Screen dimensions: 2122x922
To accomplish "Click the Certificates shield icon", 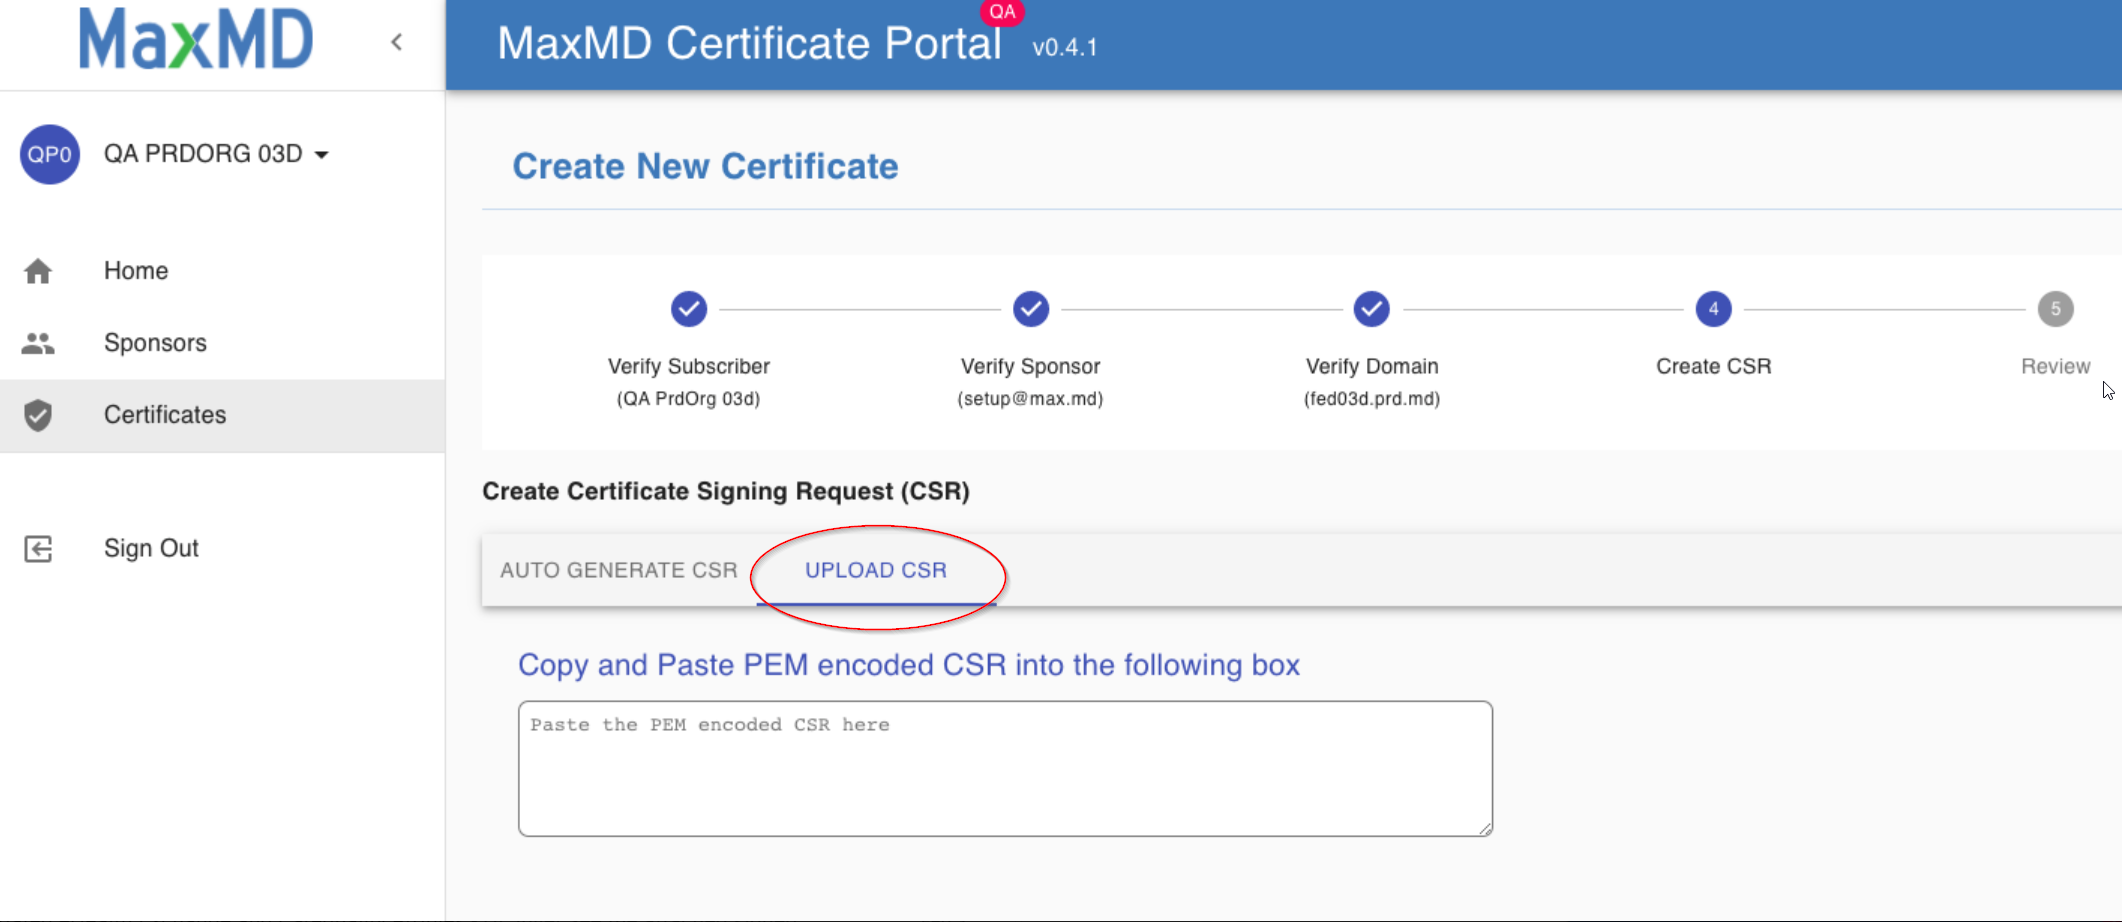I will click(38, 415).
